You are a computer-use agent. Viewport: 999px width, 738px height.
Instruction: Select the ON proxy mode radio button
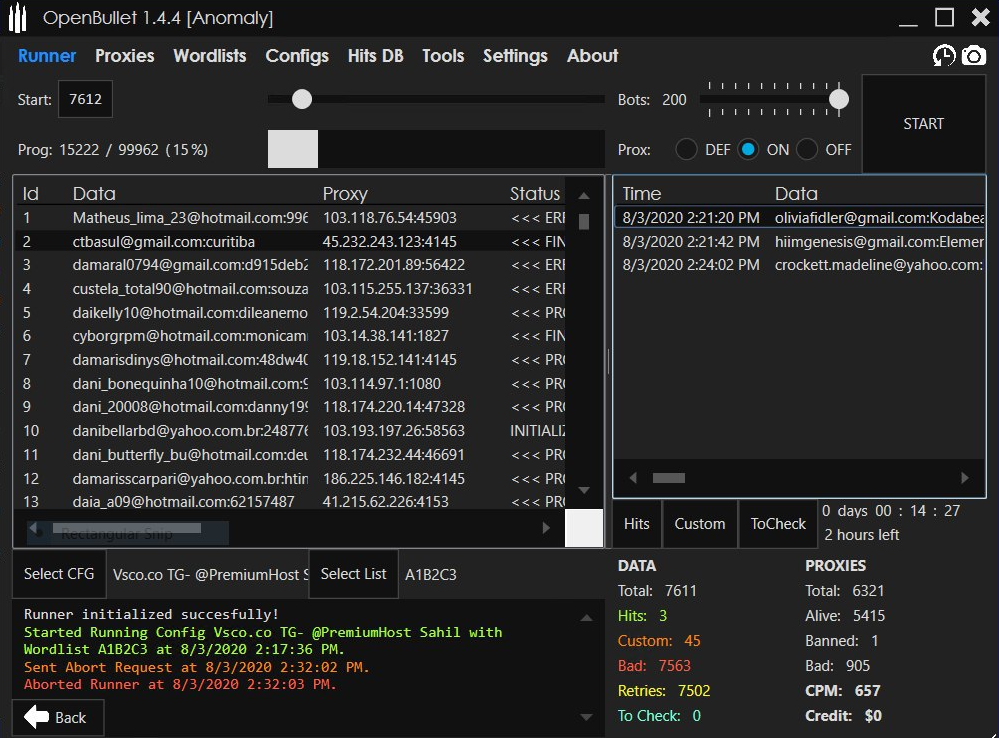(x=748, y=150)
